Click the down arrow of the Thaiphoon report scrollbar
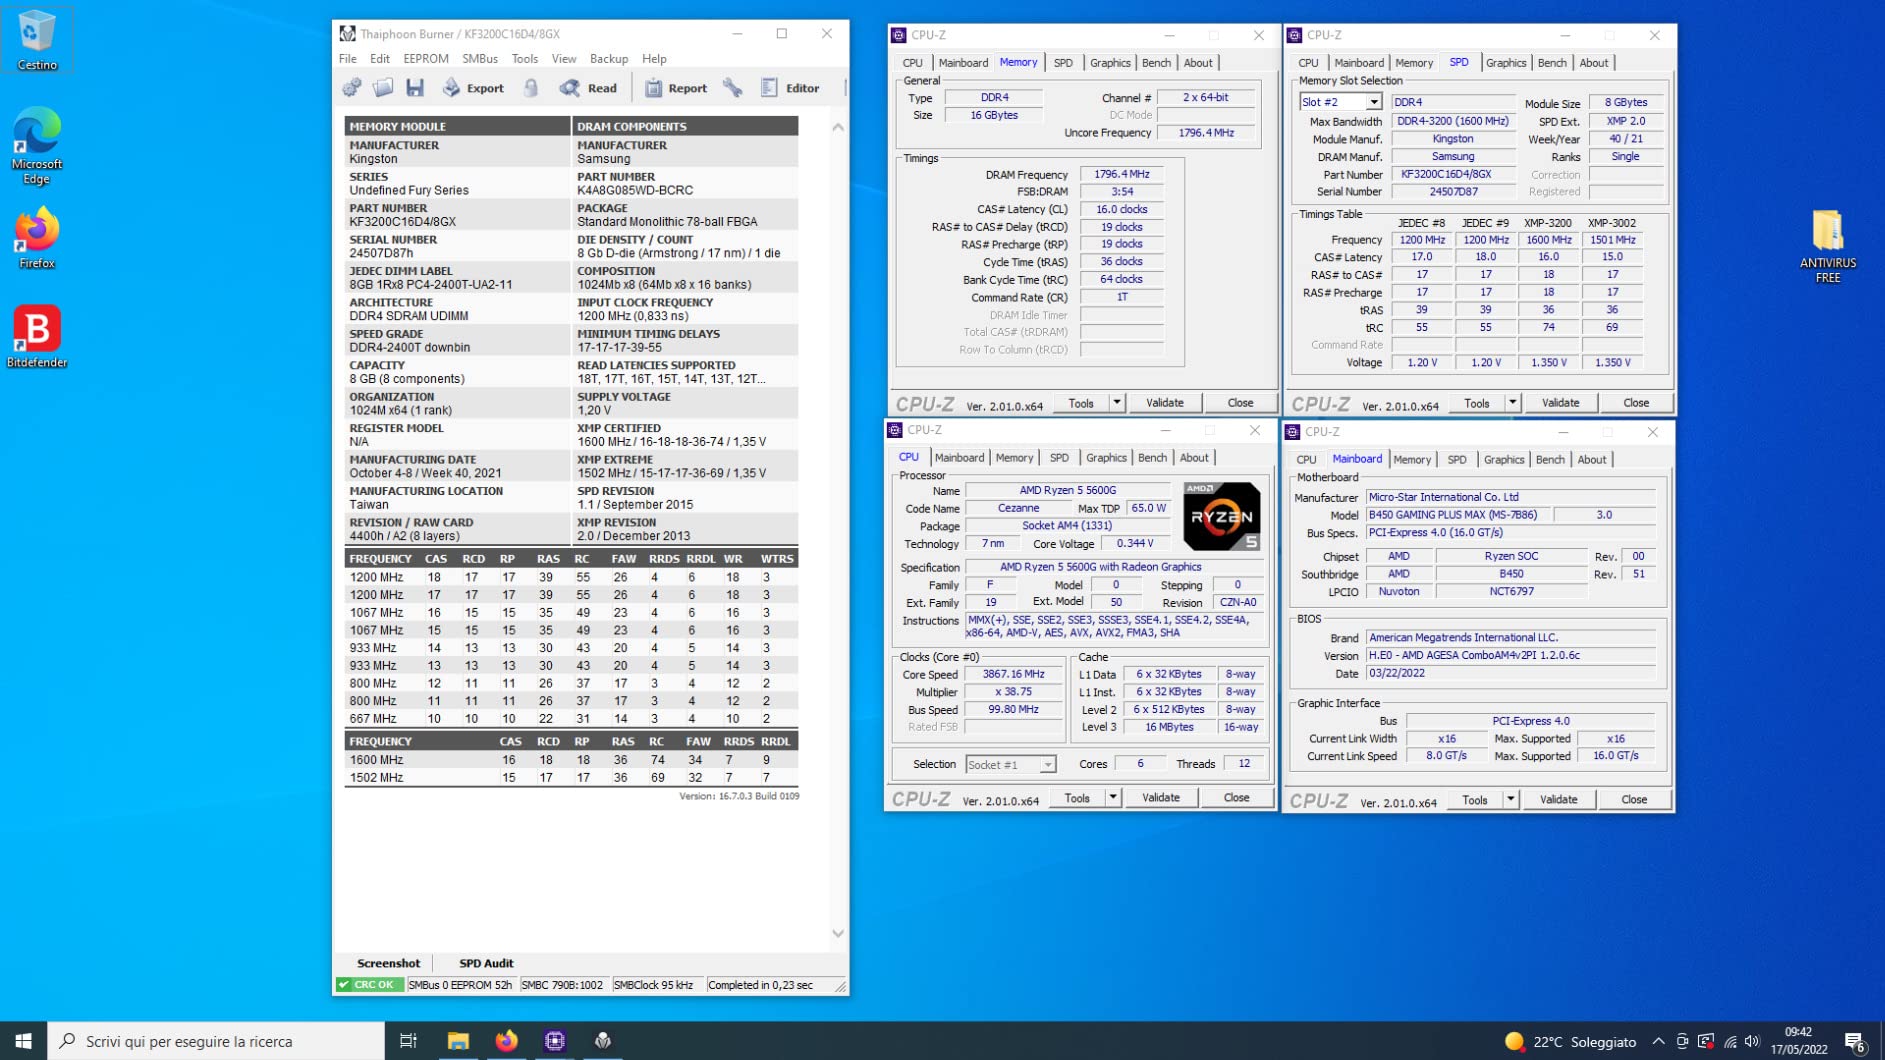1885x1060 pixels. [838, 933]
